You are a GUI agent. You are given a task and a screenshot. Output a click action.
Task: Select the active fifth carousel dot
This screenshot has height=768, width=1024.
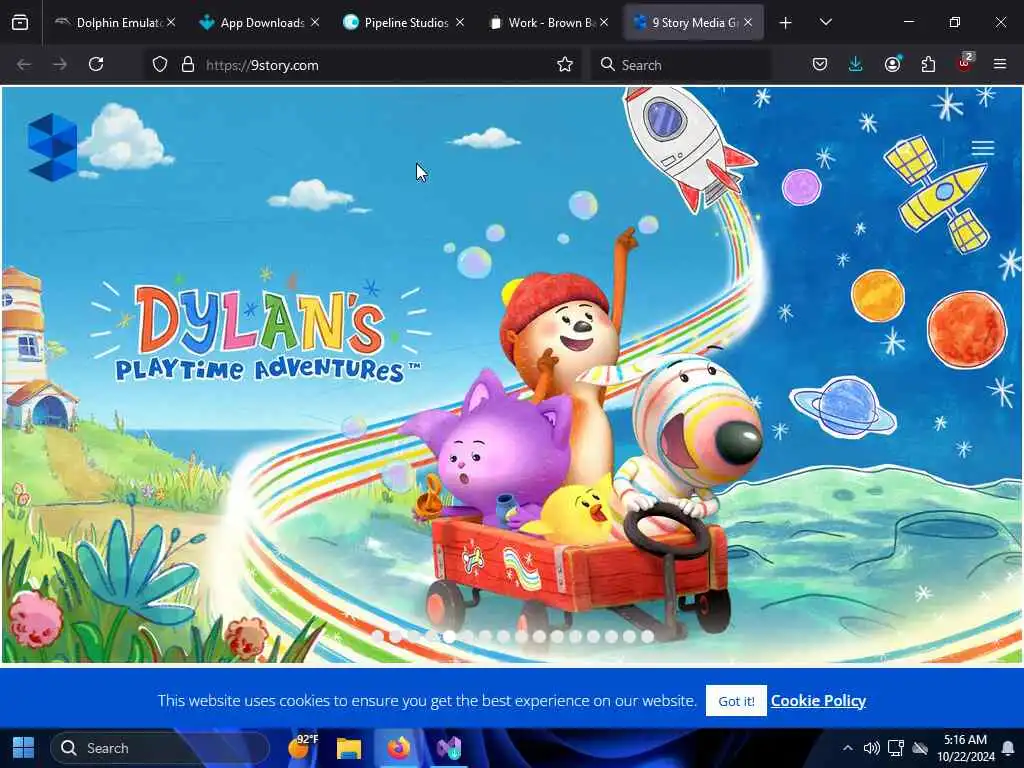449,636
